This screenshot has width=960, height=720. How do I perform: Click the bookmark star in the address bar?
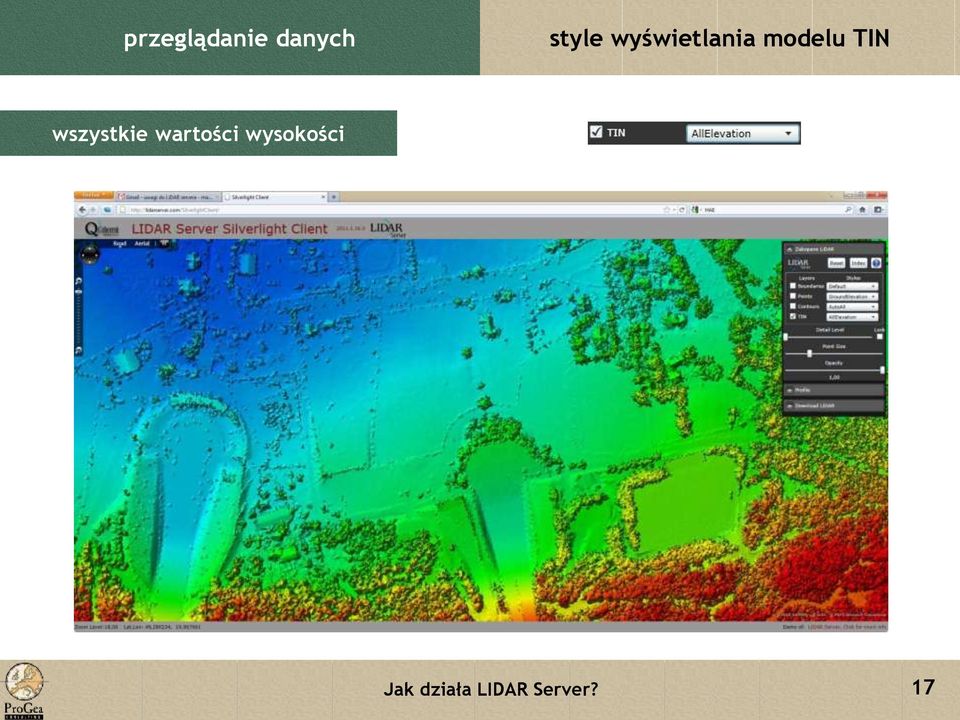[x=666, y=210]
